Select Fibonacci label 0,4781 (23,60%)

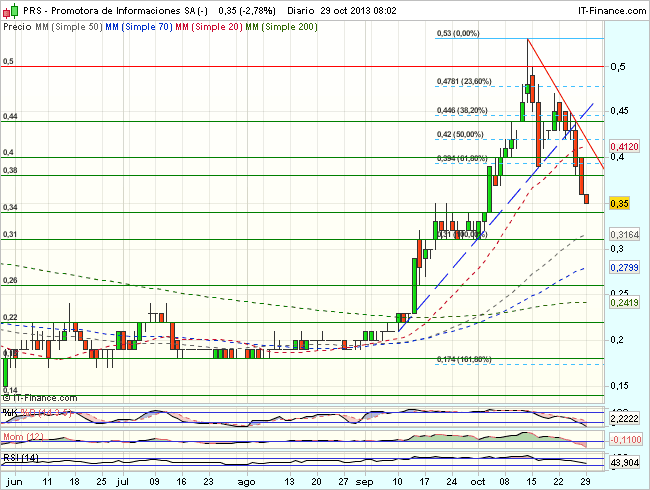(464, 81)
